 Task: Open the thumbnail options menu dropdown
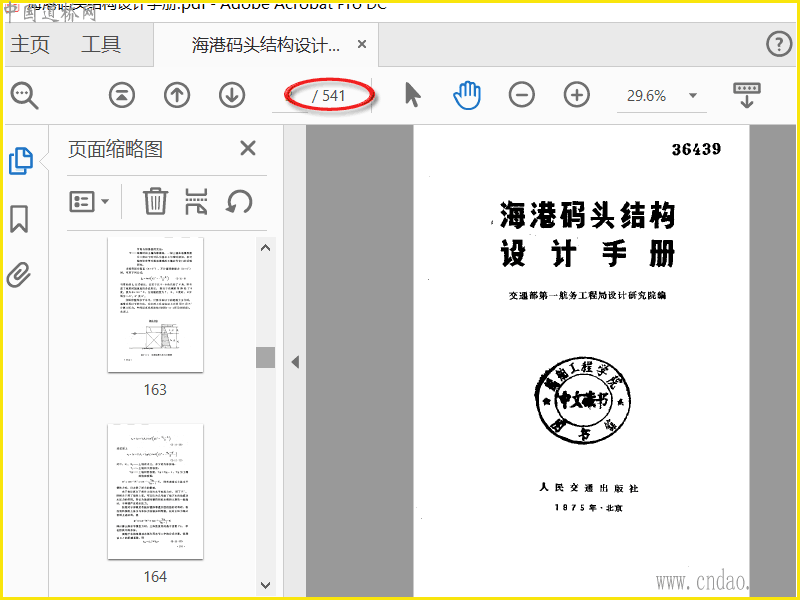tap(89, 202)
